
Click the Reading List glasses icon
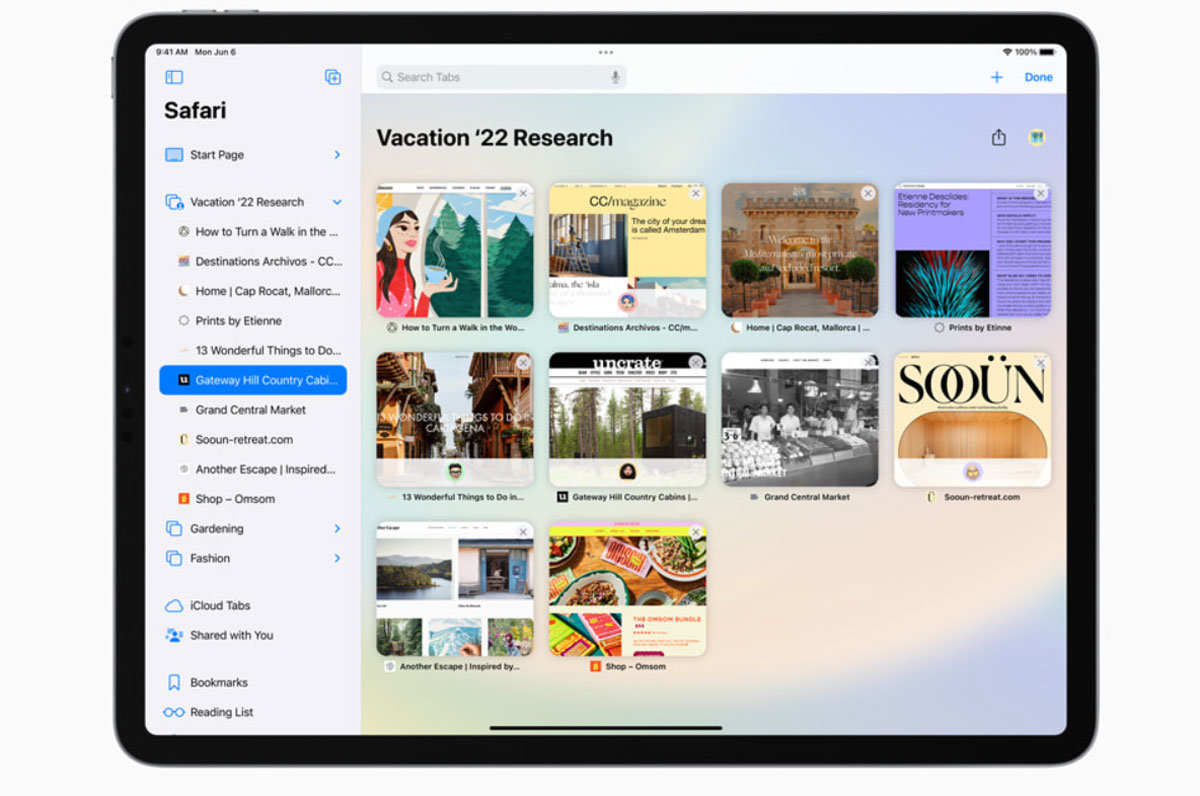tap(174, 713)
